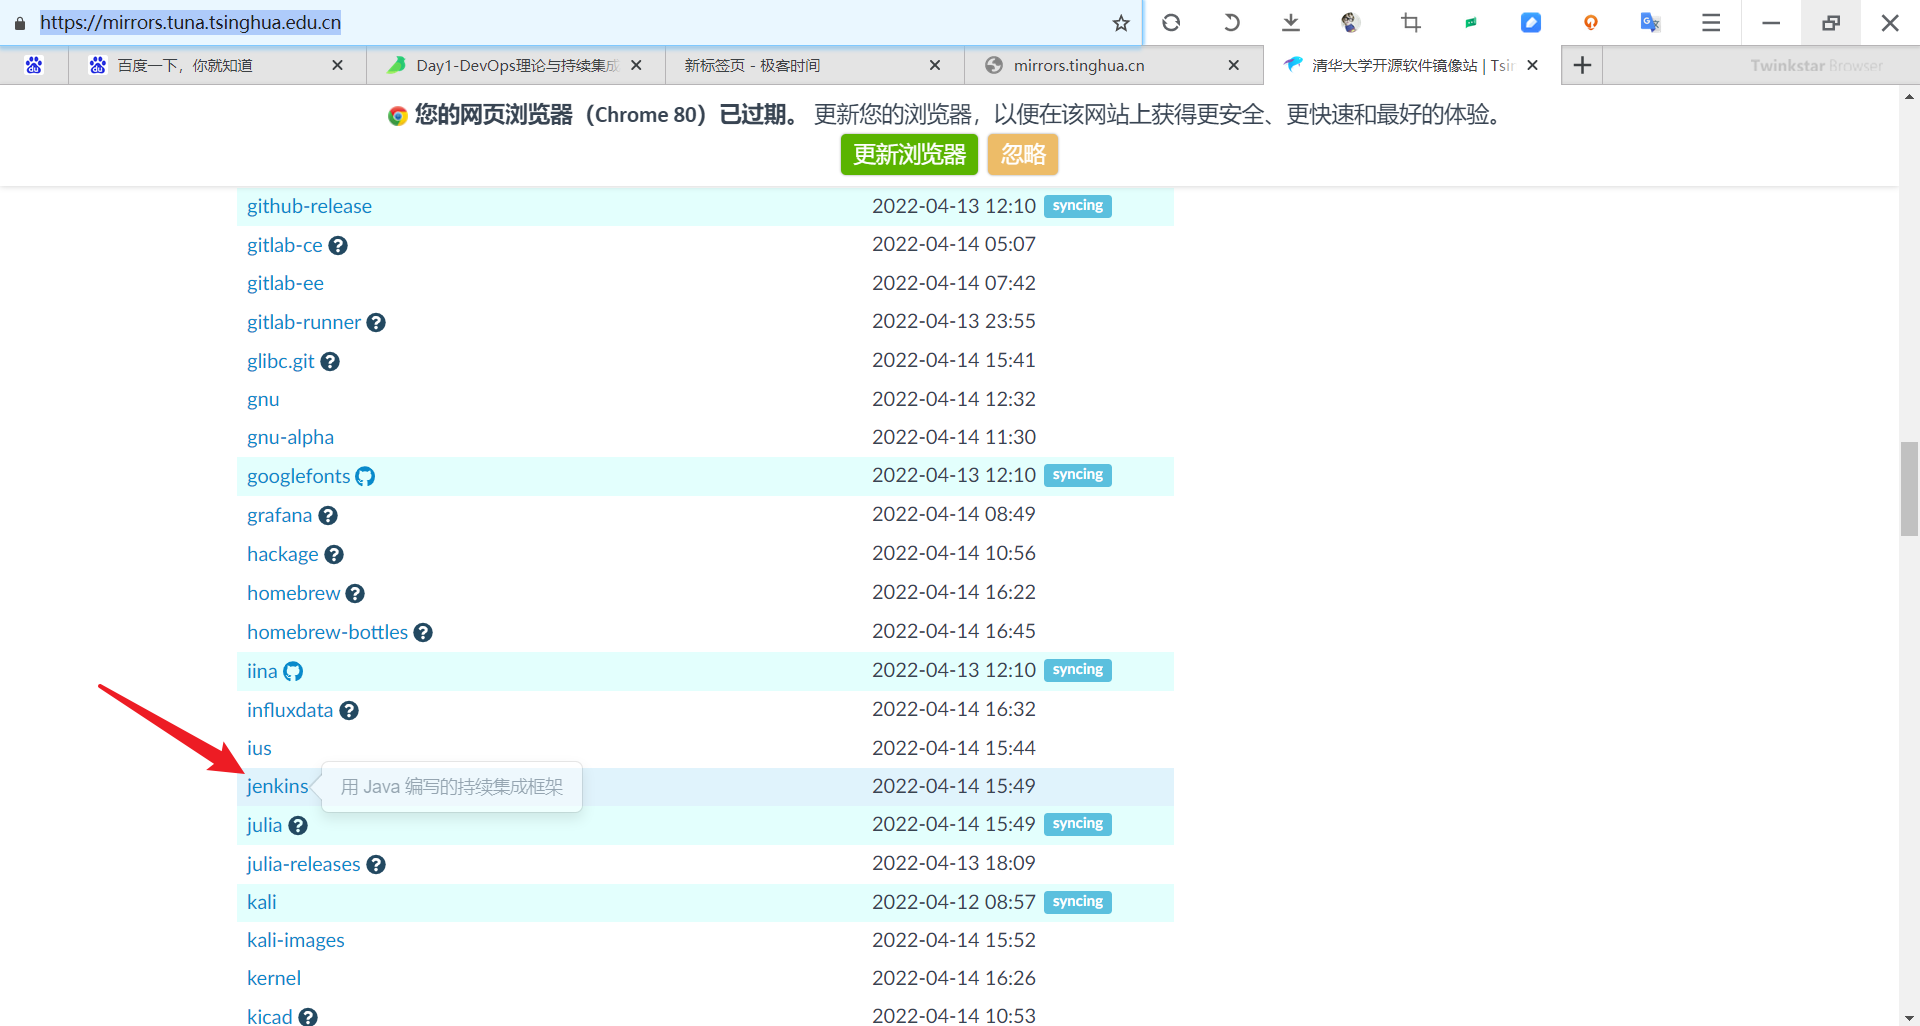Open the gitlab-ce mirror link

[285, 245]
